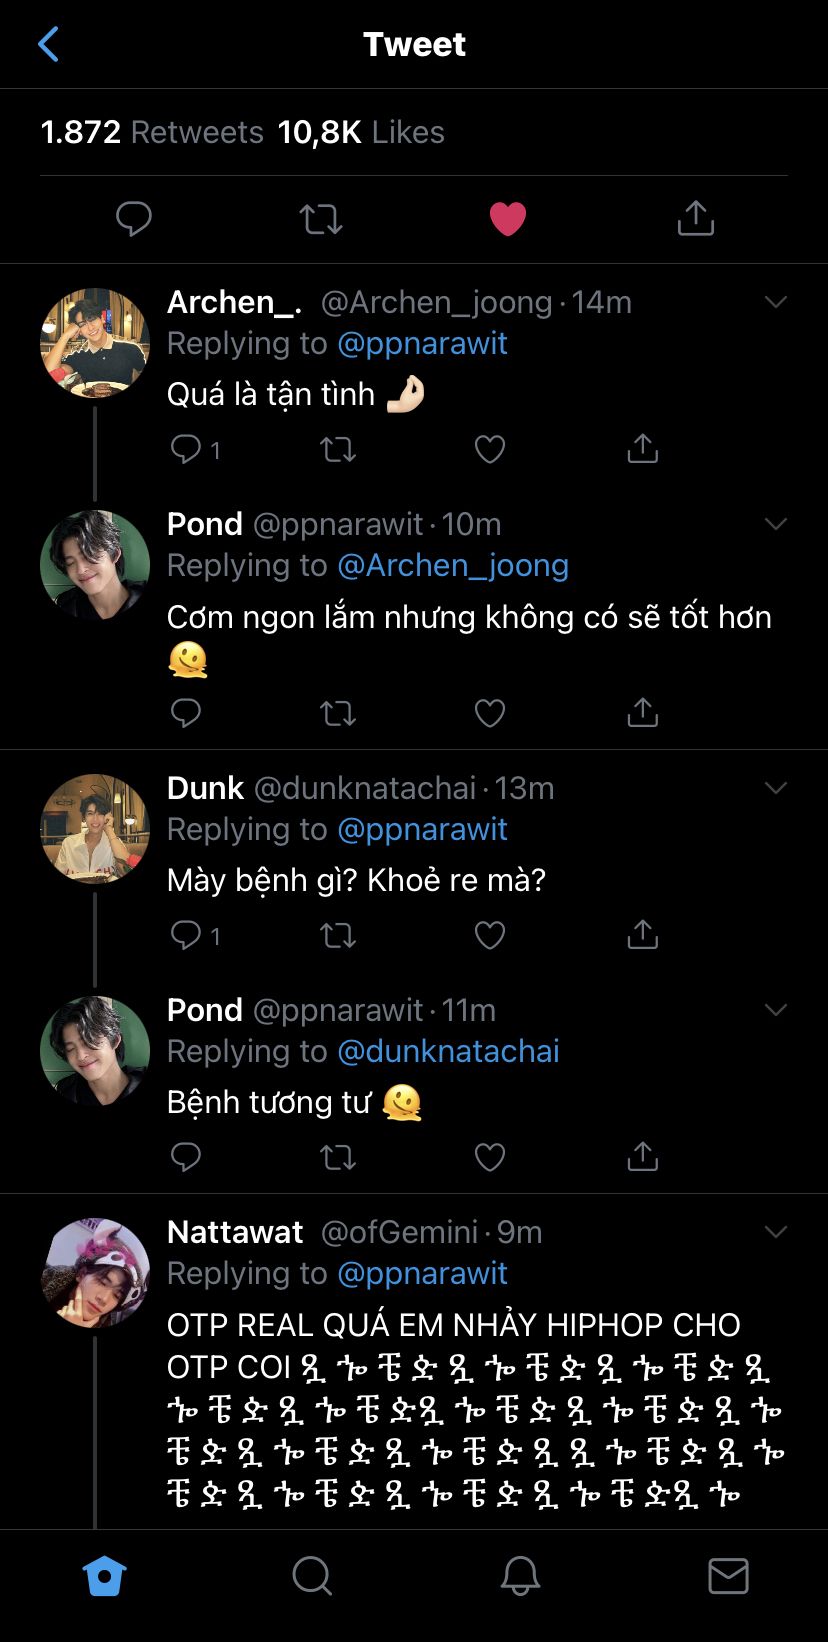Open dropdown arrow on Archen_'s tweet
Viewport: 828px width, 1642px height.
[x=776, y=302]
